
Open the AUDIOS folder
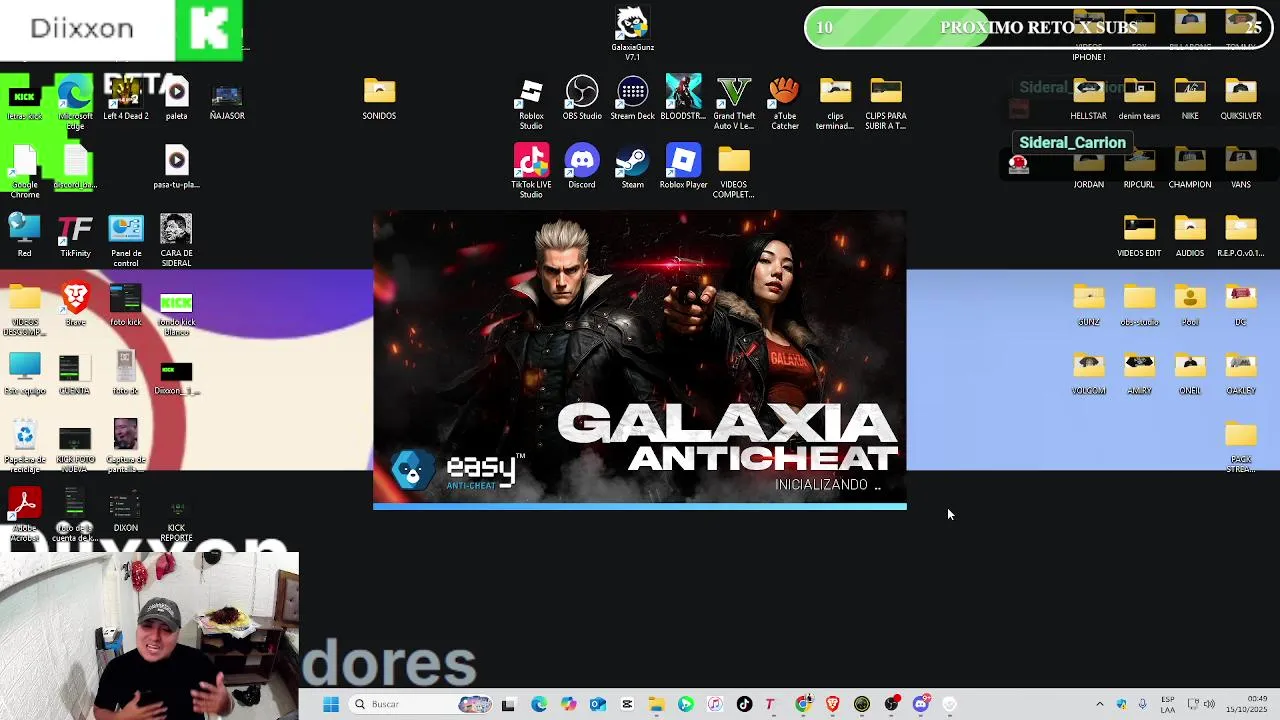tap(1190, 236)
